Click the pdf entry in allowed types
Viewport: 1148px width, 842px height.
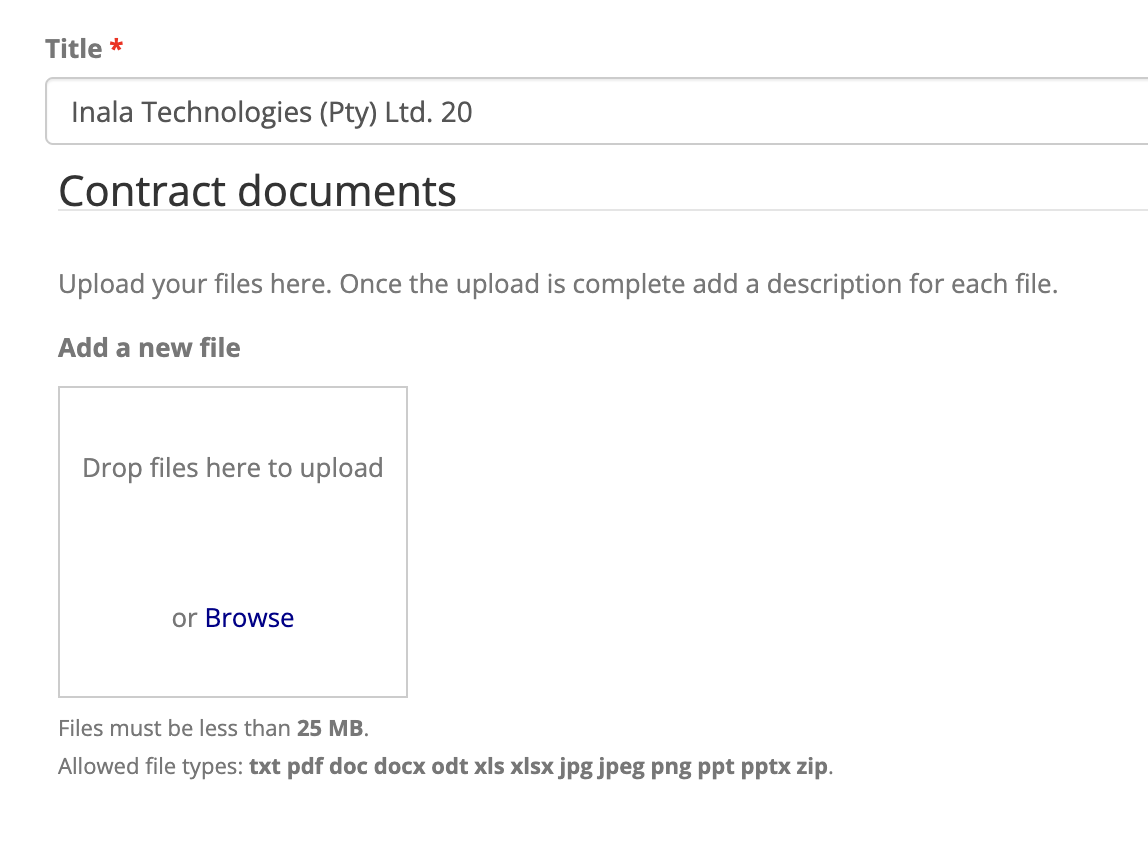(304, 767)
